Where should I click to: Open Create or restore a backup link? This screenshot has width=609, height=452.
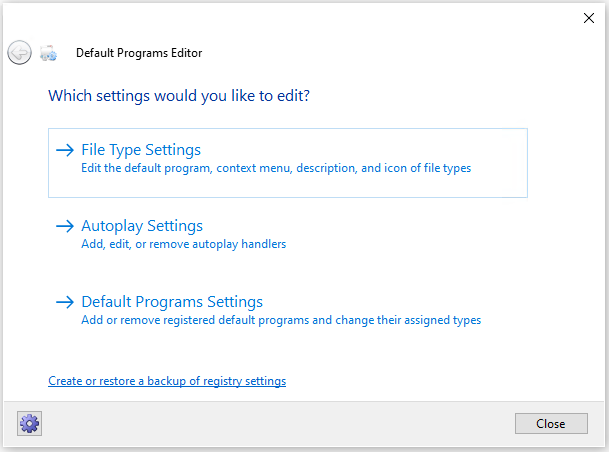click(167, 381)
